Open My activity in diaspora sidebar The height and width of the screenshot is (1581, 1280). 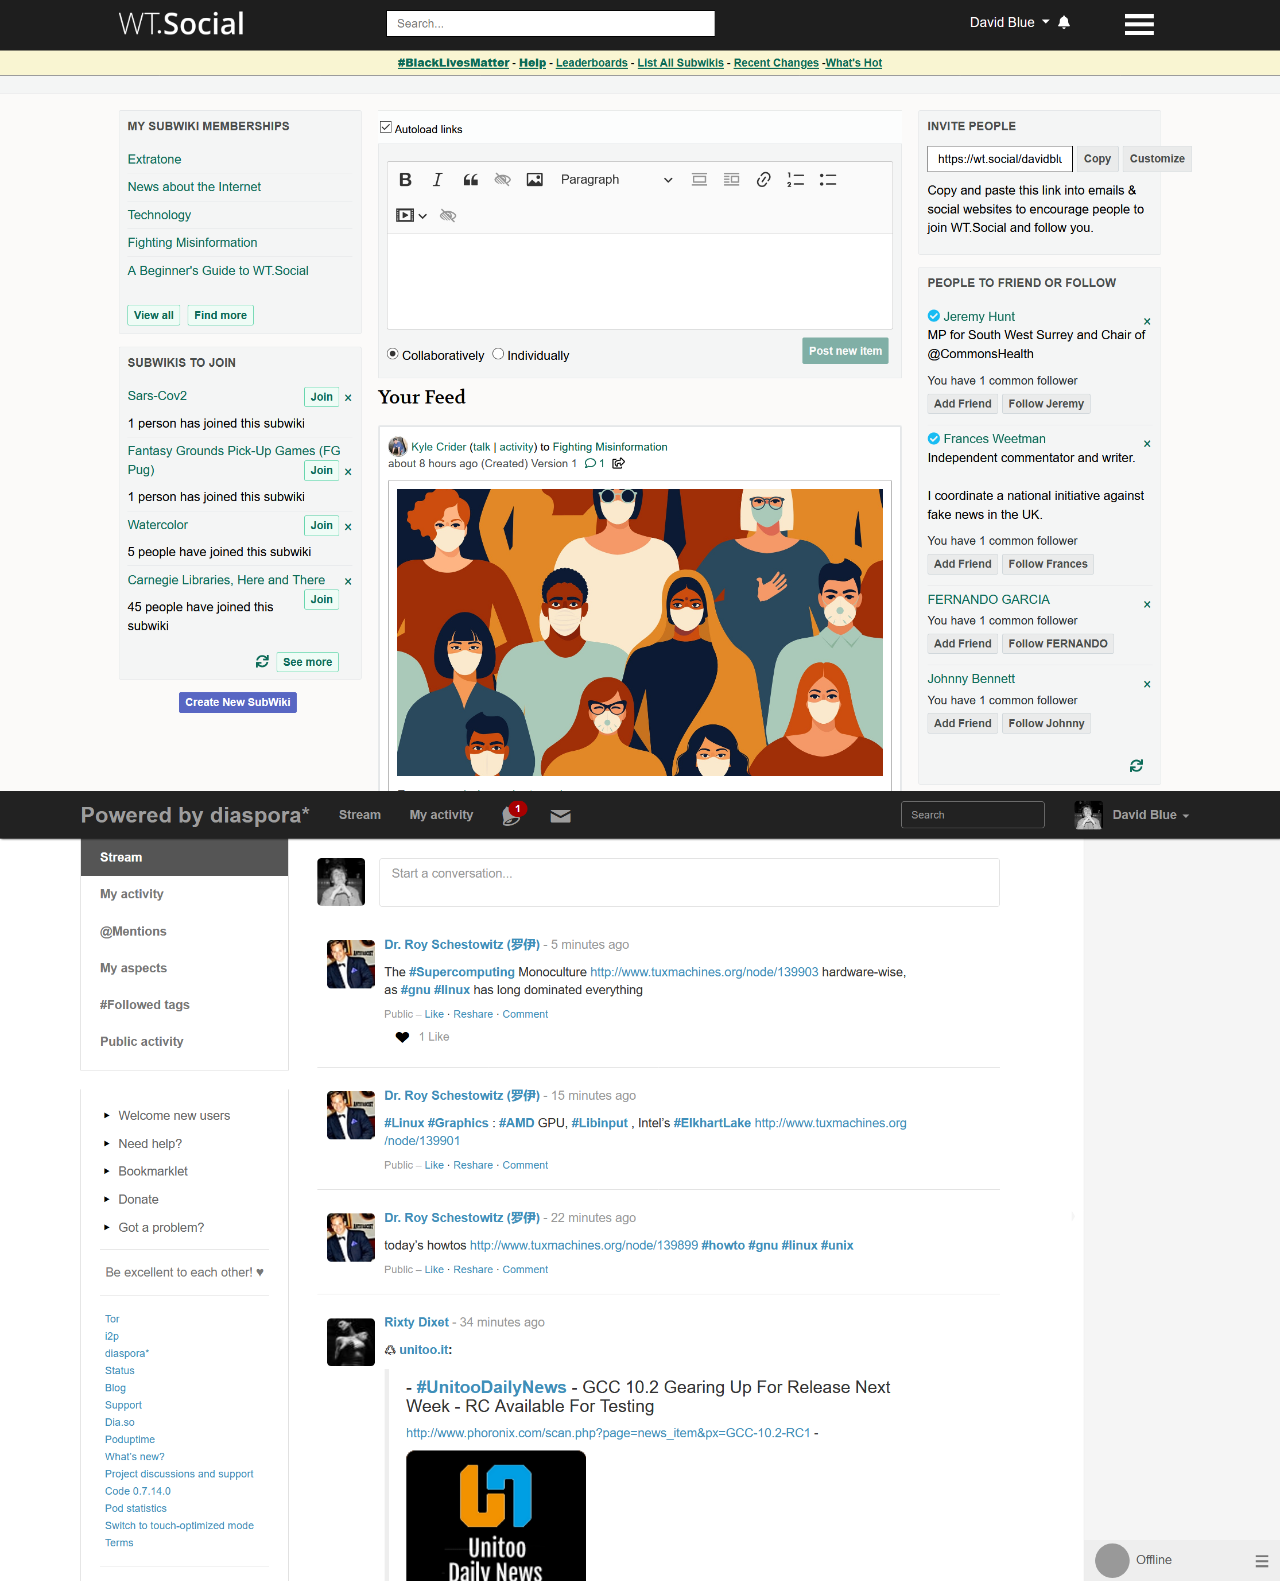coord(185,894)
